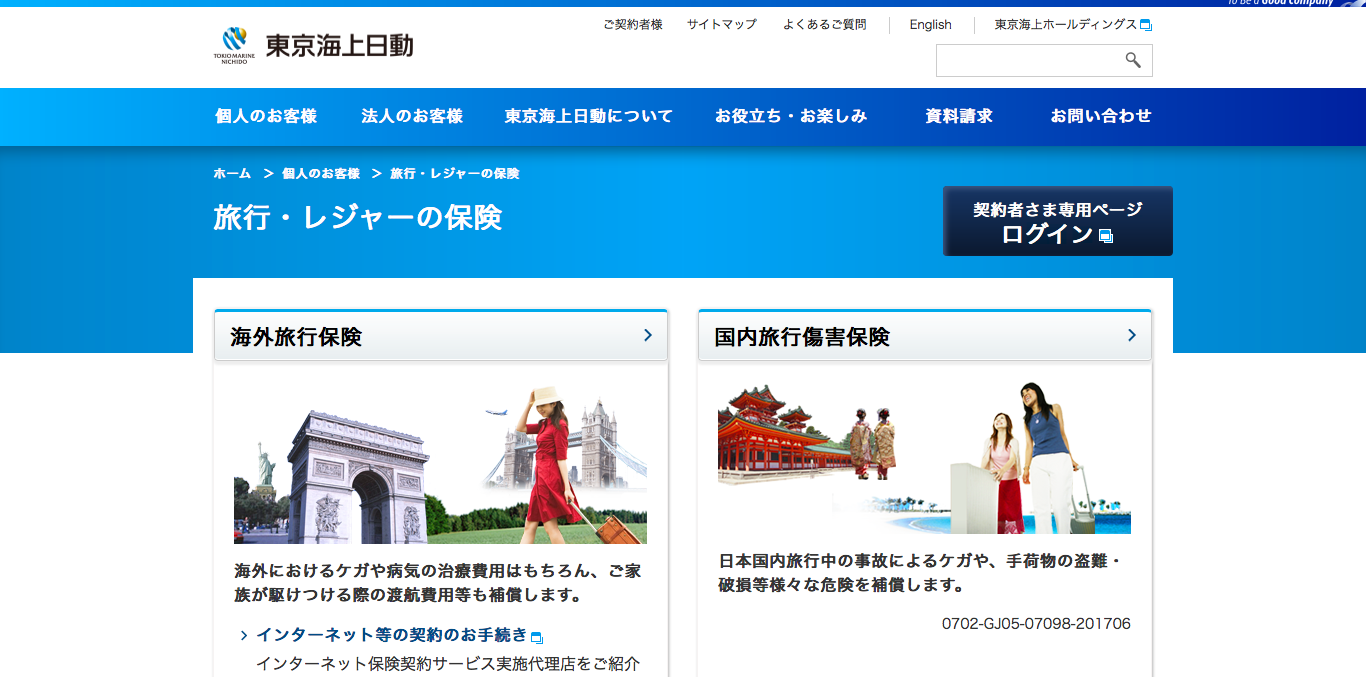Open the 東京海上日動について menu

pos(589,116)
